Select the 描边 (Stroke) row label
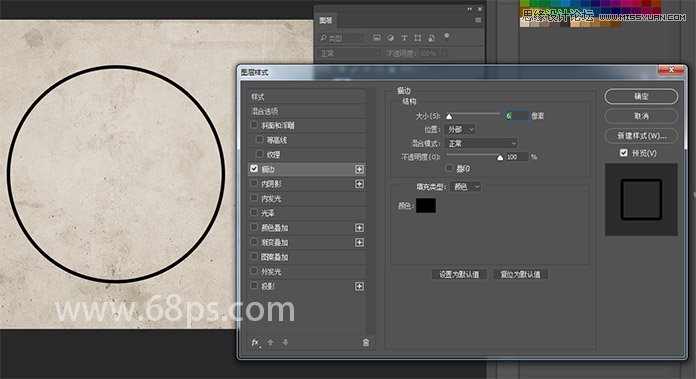This screenshot has width=696, height=379. 268,169
